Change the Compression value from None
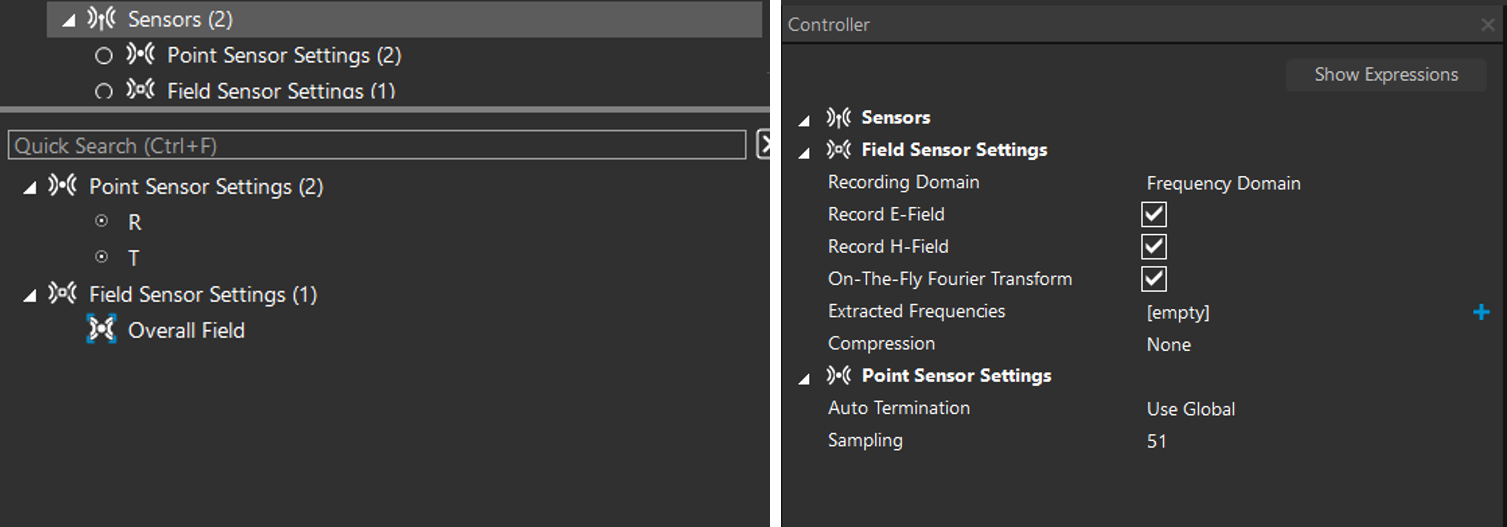1507x527 pixels. tap(1168, 344)
